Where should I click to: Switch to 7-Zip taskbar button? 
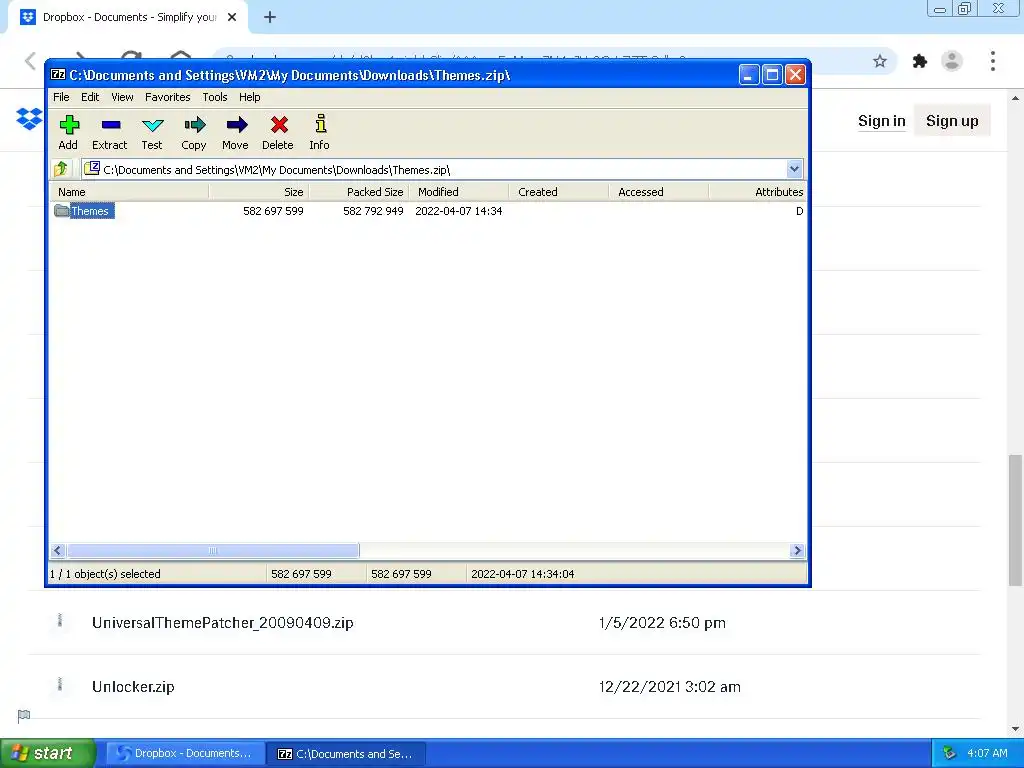coord(347,754)
